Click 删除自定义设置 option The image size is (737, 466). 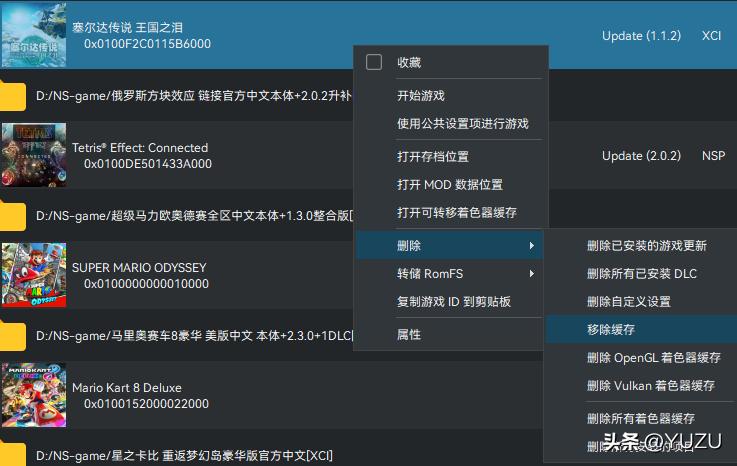[628, 301]
